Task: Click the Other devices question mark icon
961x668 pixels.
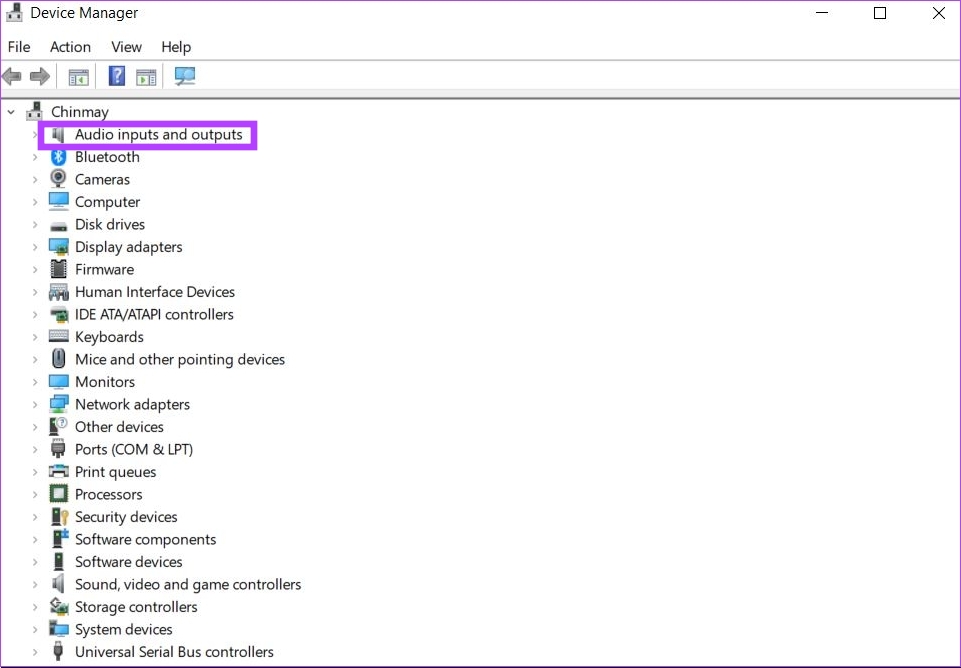Action: point(58,426)
